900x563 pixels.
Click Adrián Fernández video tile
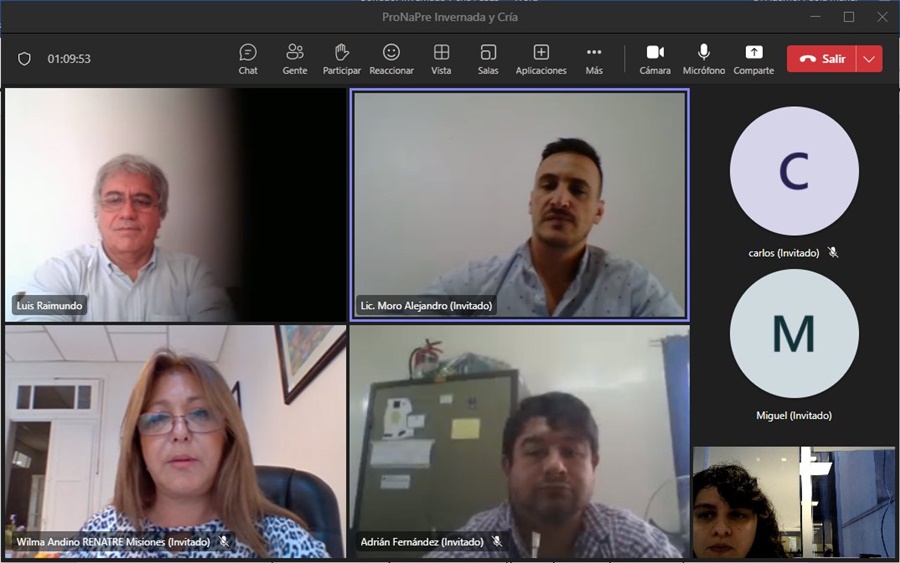click(519, 440)
